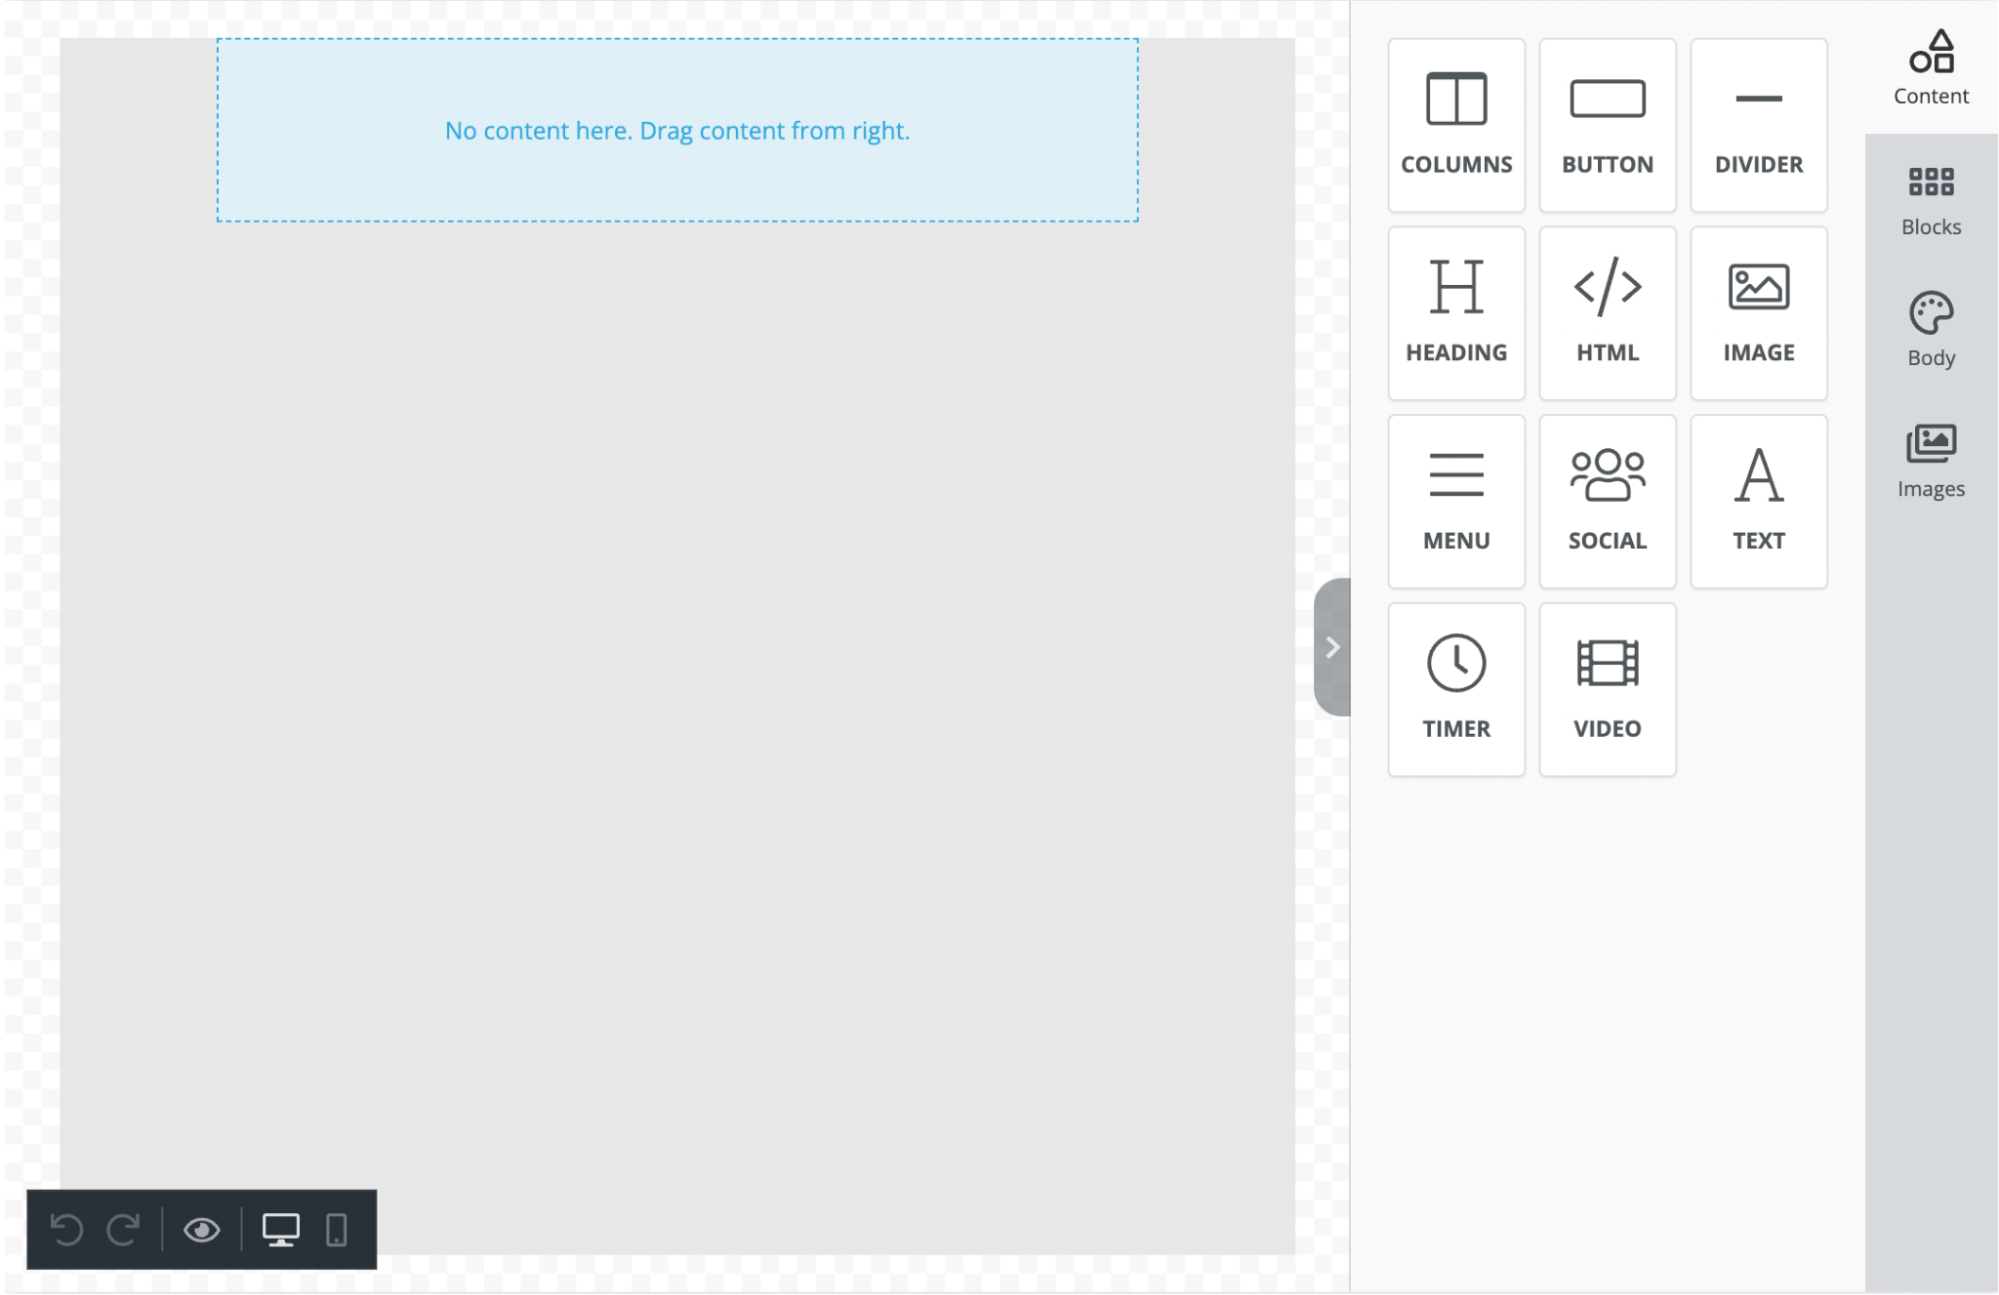Screen dimensions: 1999x1295
Task: Toggle the preview eye icon
Action: (x=201, y=1228)
